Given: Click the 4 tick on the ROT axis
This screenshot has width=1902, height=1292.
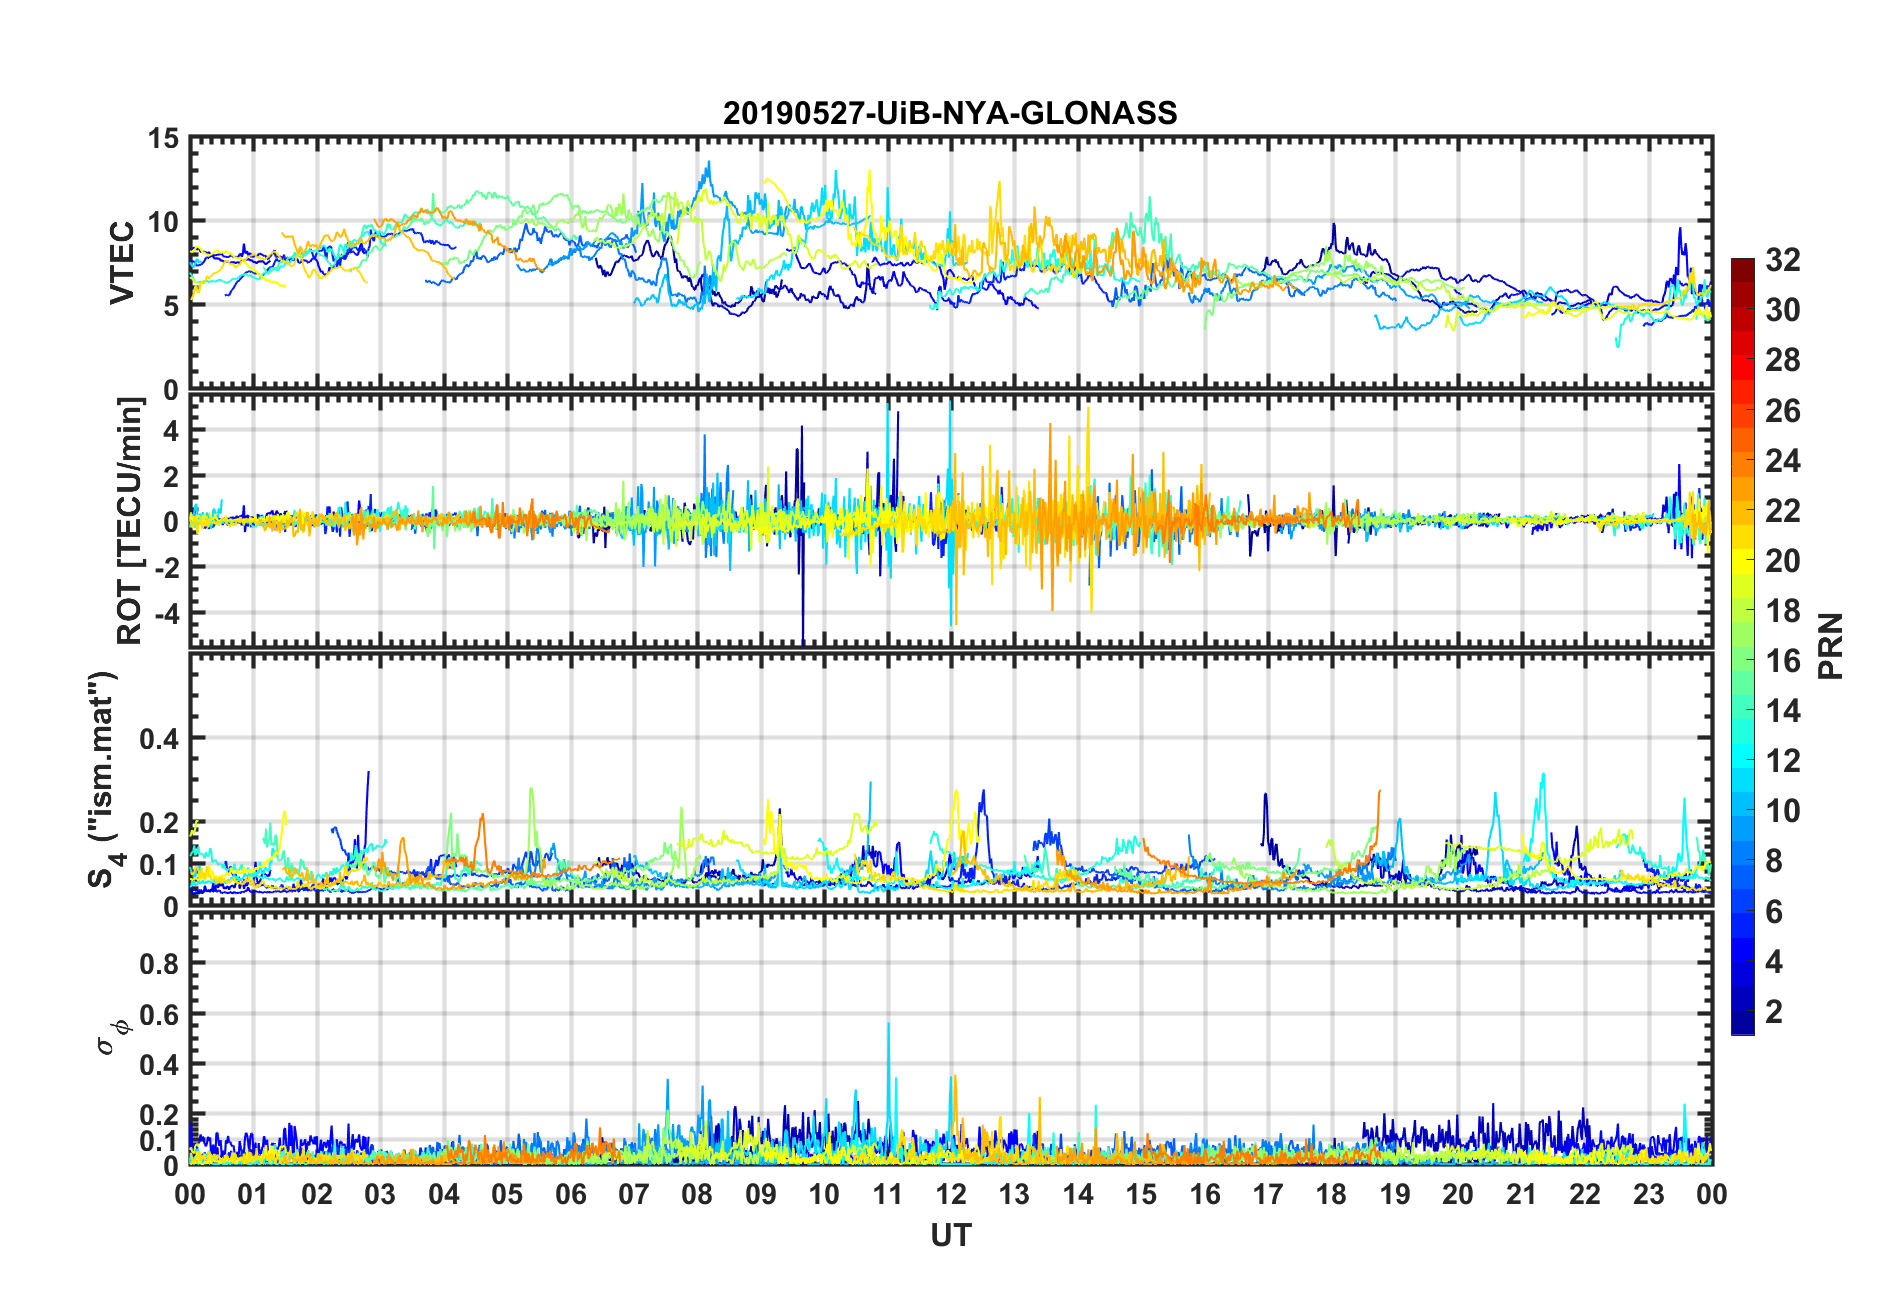Looking at the screenshot, I should click(171, 430).
